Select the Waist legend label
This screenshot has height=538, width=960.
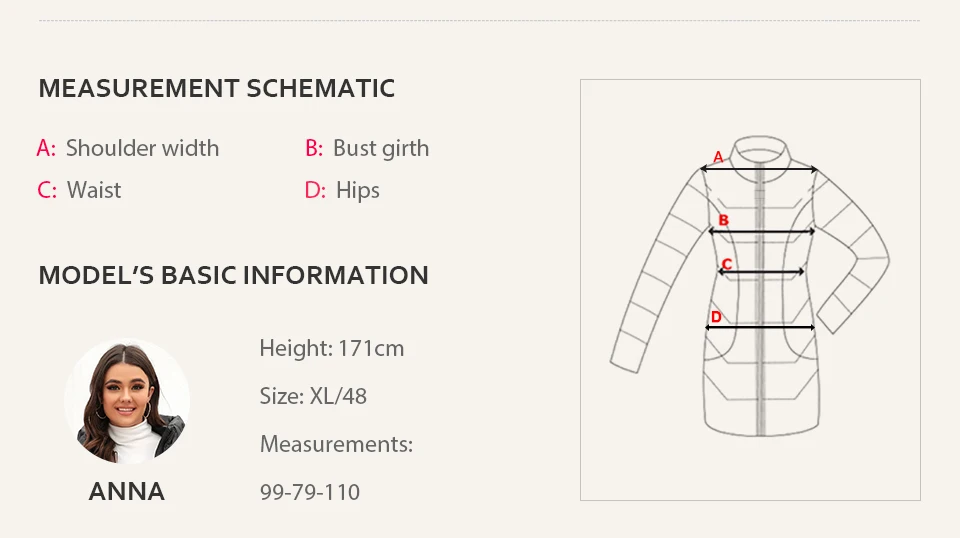94,190
